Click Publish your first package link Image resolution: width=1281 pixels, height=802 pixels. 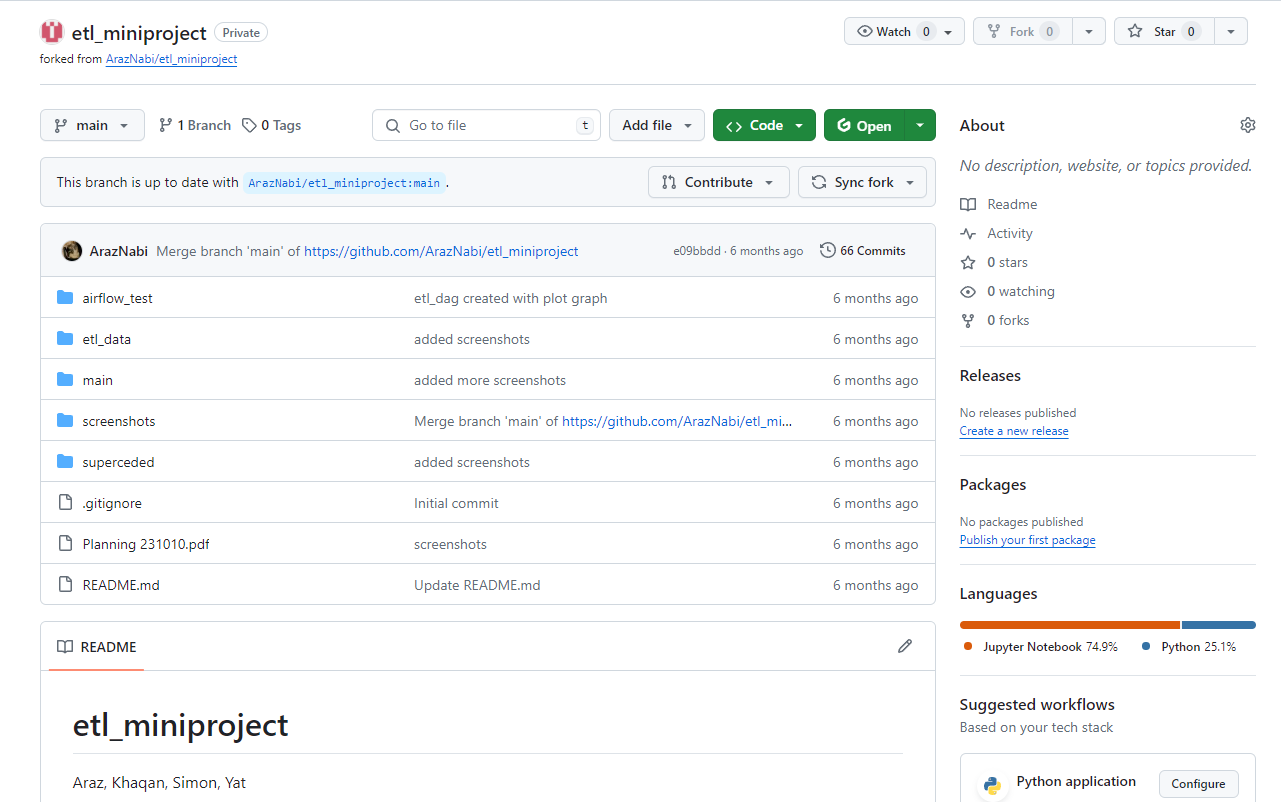click(x=1027, y=540)
